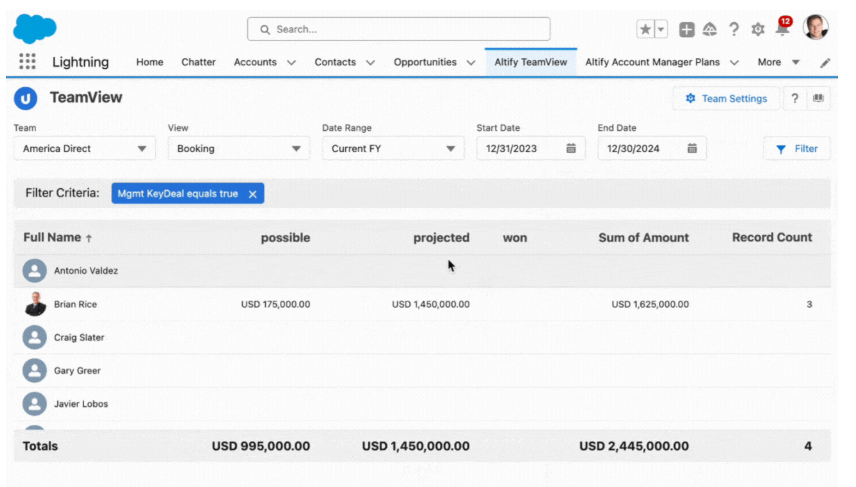This screenshot has width=856, height=487.
Task: Click the Team Settings button
Action: (x=727, y=98)
